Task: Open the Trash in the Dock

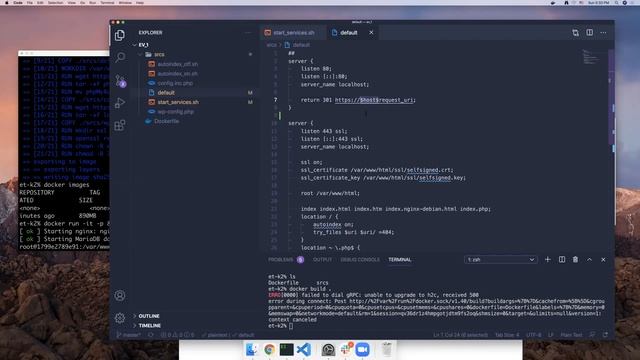Action: pyautogui.click(x=386, y=350)
